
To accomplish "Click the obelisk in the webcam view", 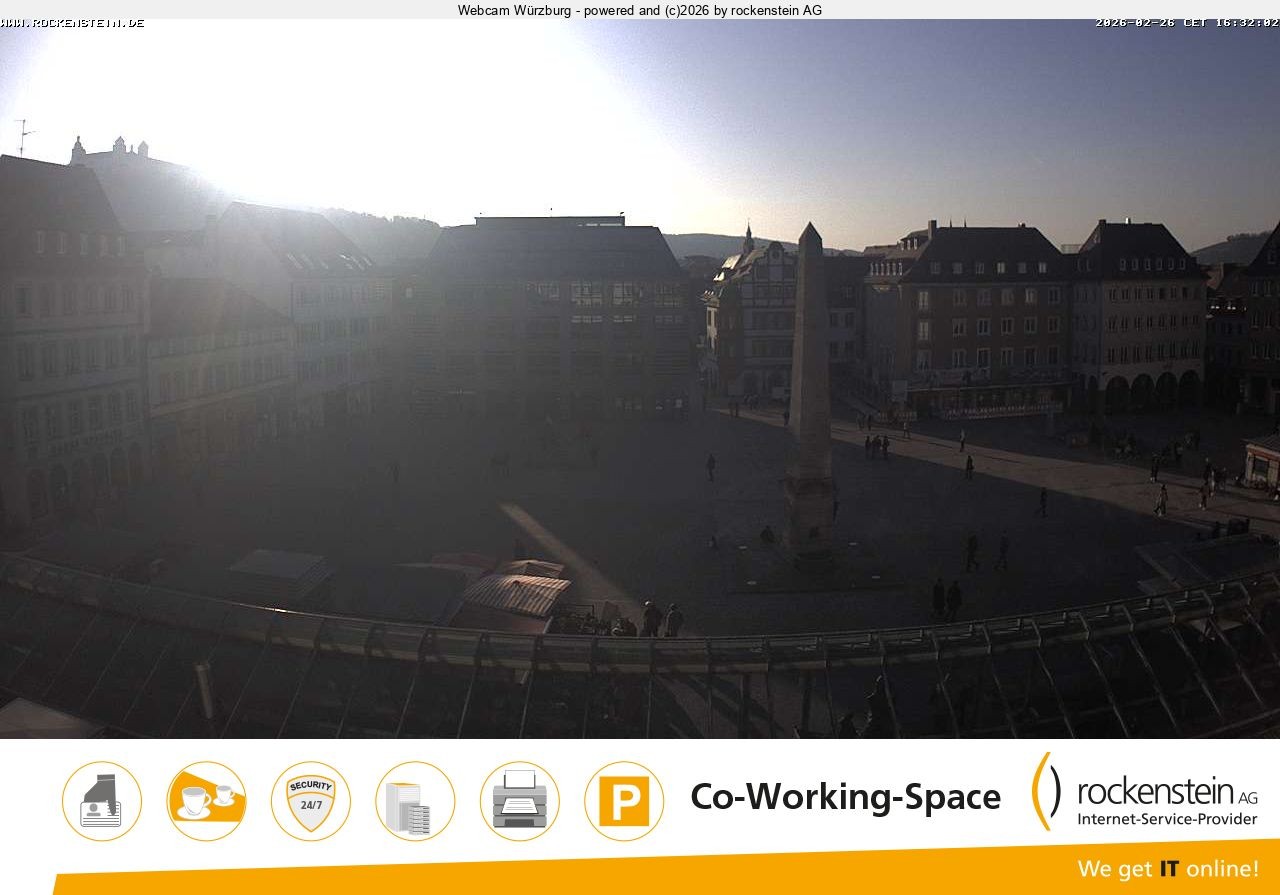I will [x=806, y=390].
